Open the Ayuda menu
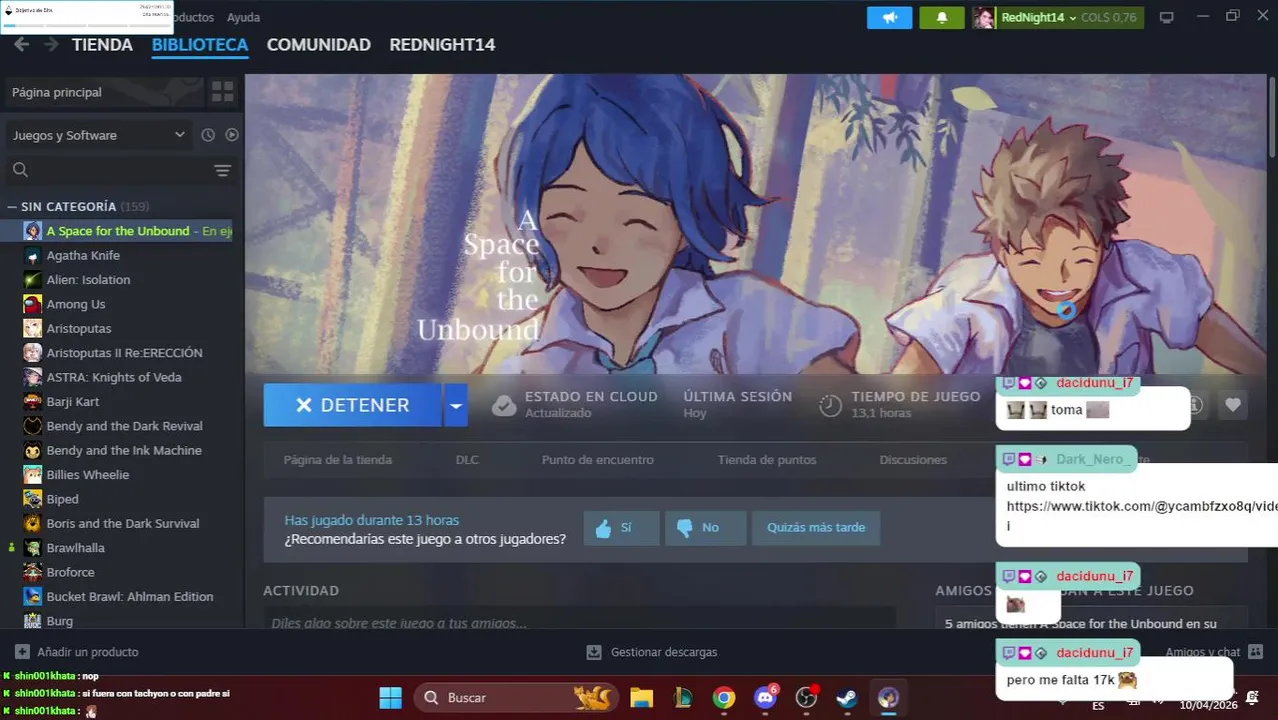Image resolution: width=1278 pixels, height=720 pixels. (x=243, y=17)
